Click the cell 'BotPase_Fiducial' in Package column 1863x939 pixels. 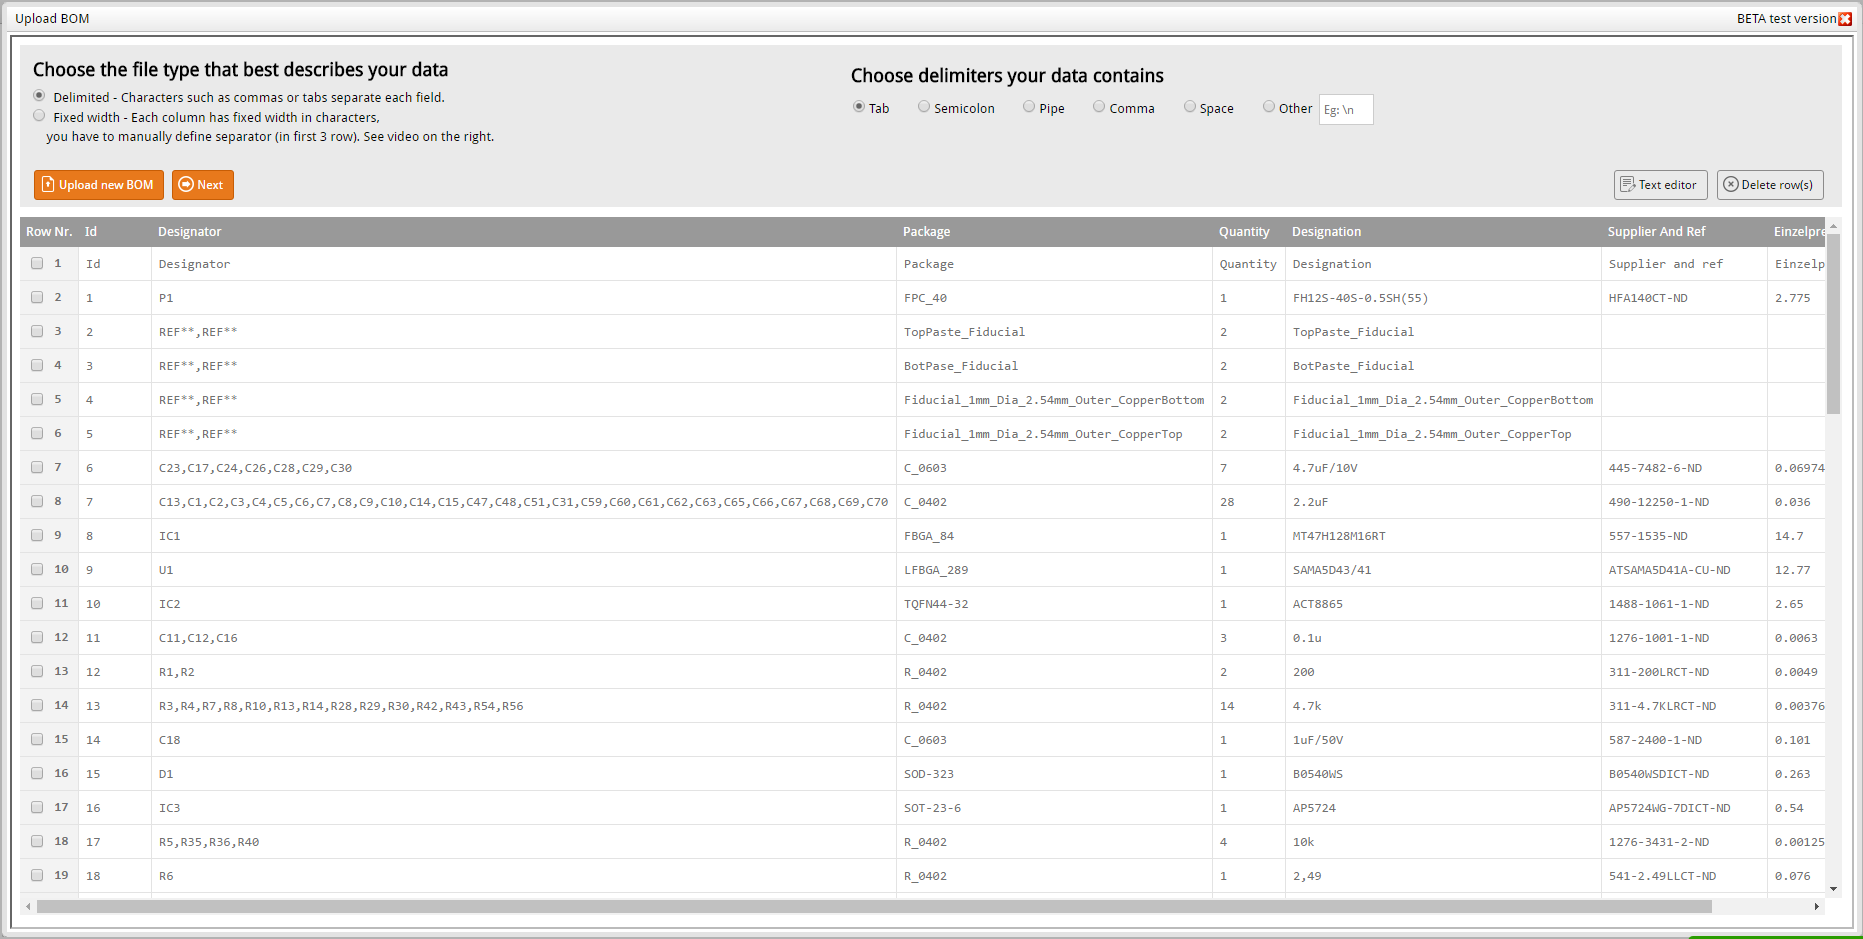(1054, 366)
